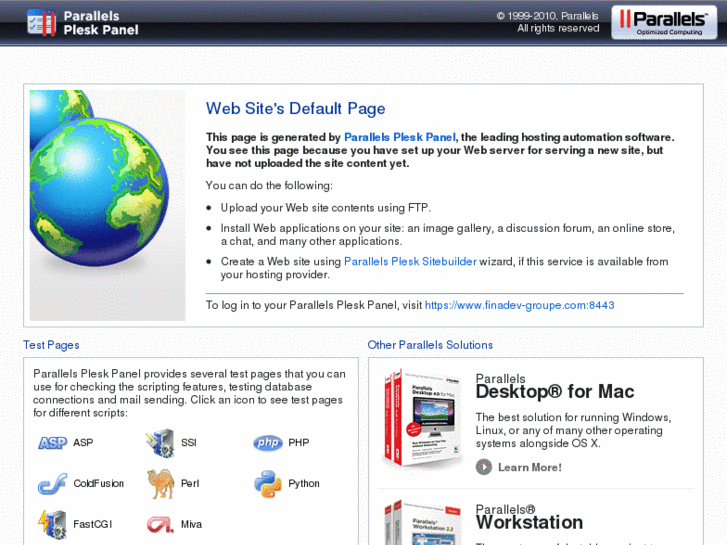Open the finadev-groupe.com:8443 login link

[x=519, y=305]
